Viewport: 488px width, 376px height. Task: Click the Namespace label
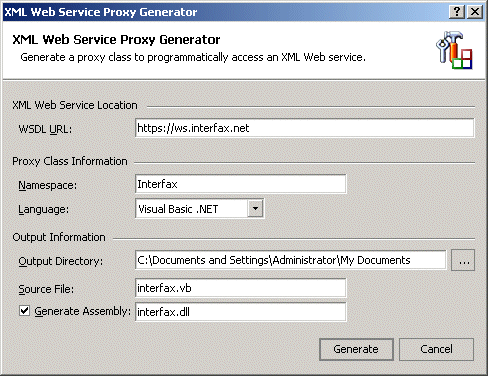click(47, 185)
